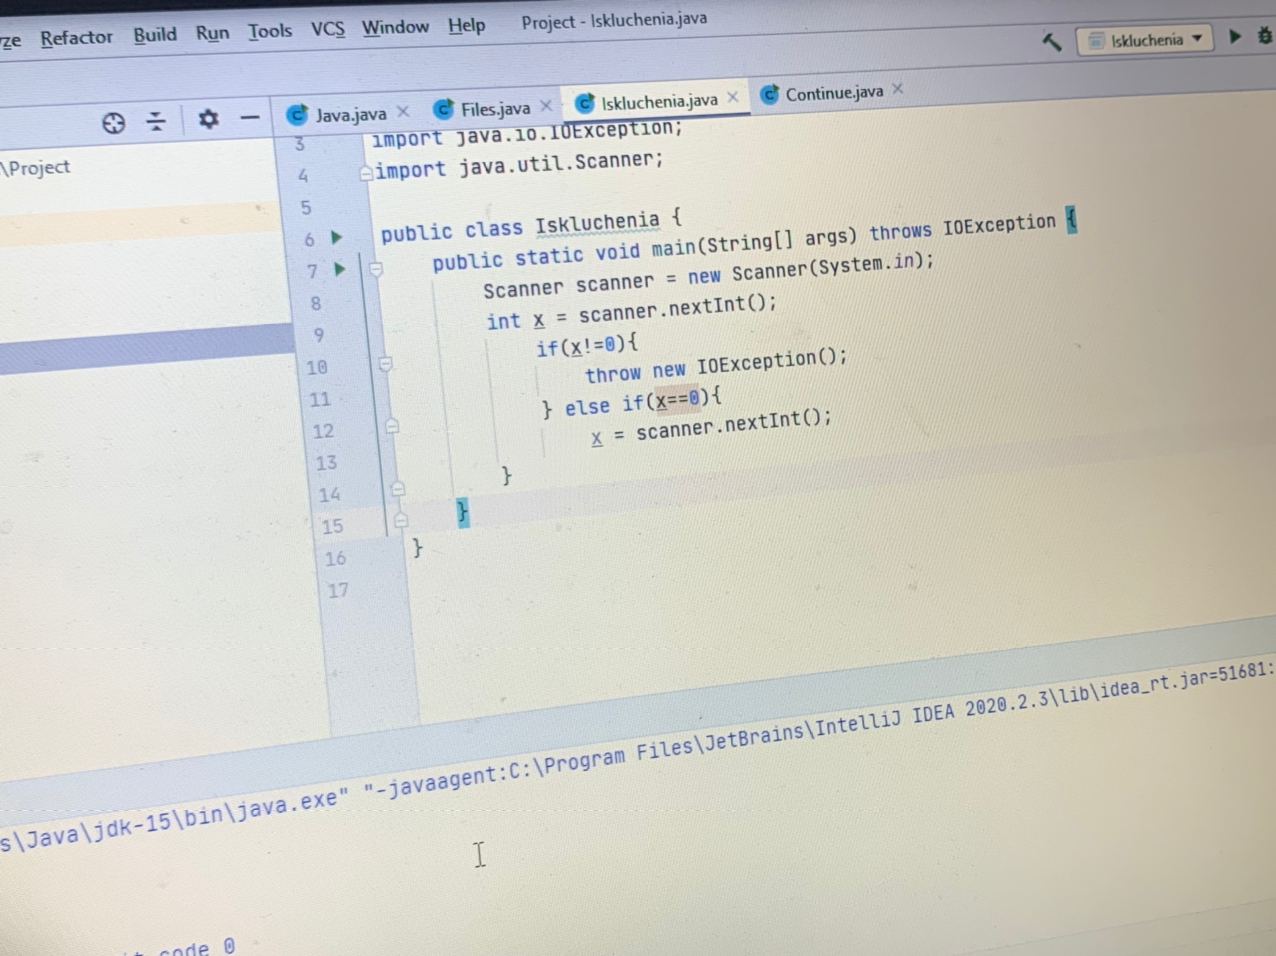1276x956 pixels.
Task: Switch to the Java.java tab
Action: 350,114
